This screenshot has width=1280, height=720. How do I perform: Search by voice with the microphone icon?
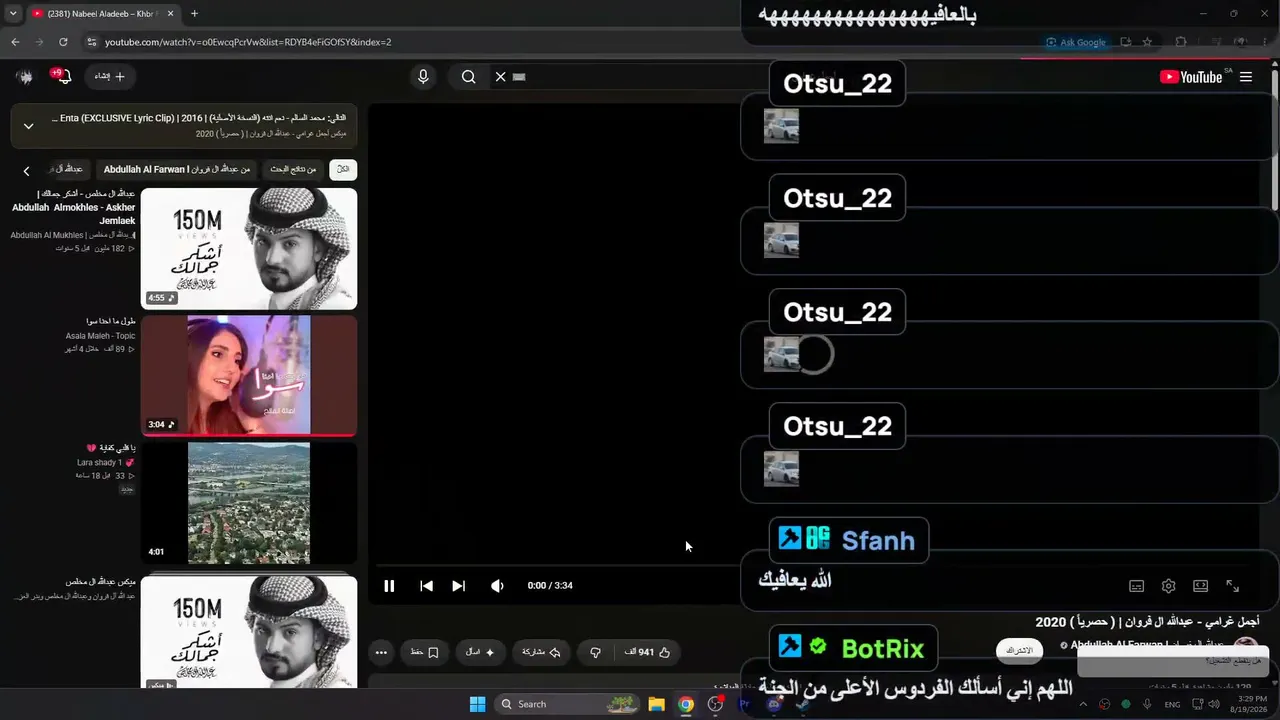pyautogui.click(x=423, y=77)
